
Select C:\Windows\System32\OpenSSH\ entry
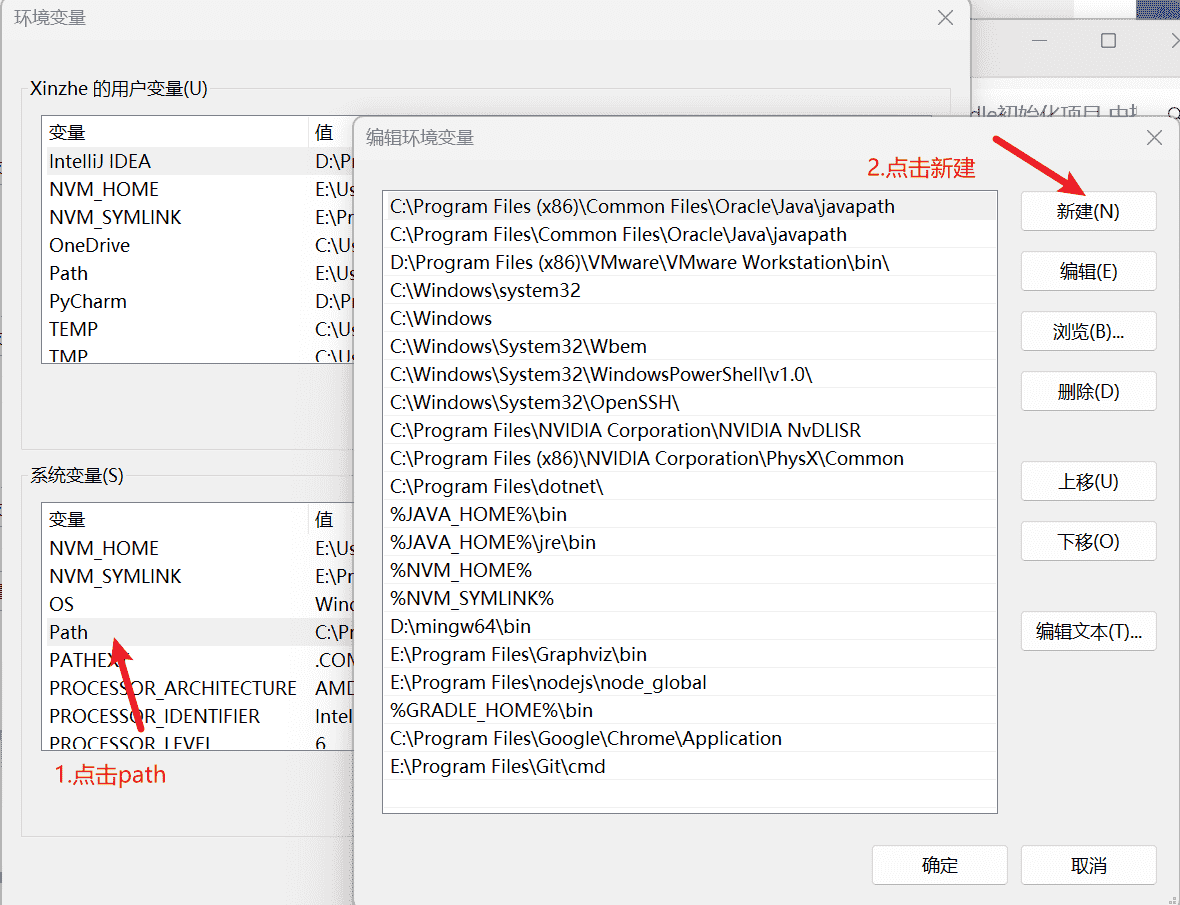click(x=534, y=403)
